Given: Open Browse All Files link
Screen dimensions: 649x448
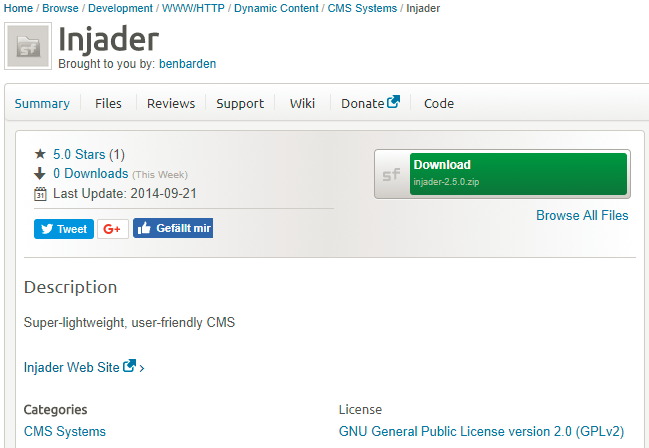Looking at the screenshot, I should click(582, 215).
